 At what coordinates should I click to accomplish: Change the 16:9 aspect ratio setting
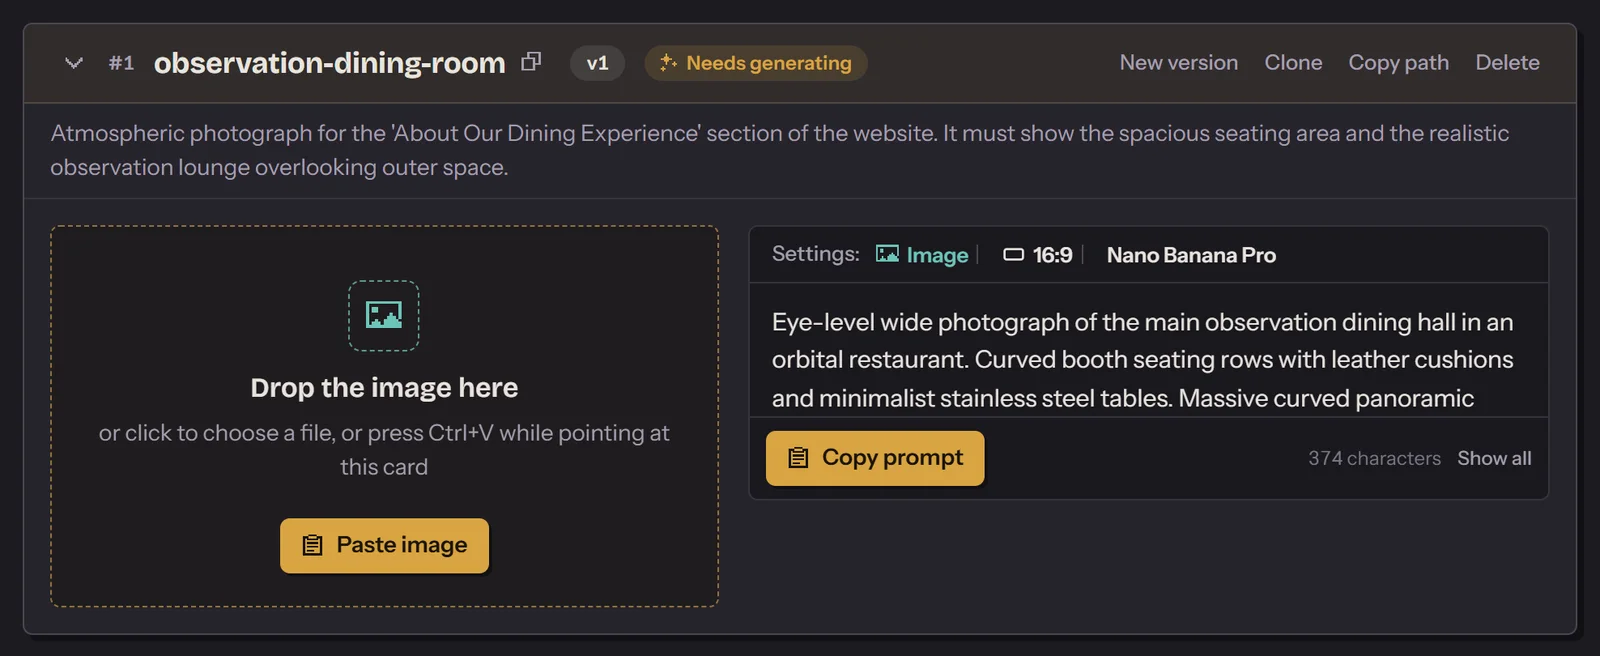tap(1038, 255)
